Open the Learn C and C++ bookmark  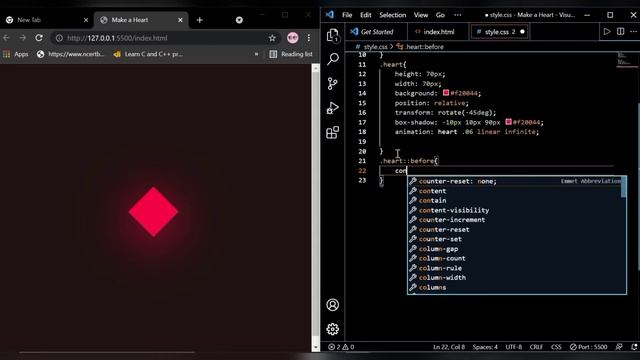pos(148,54)
